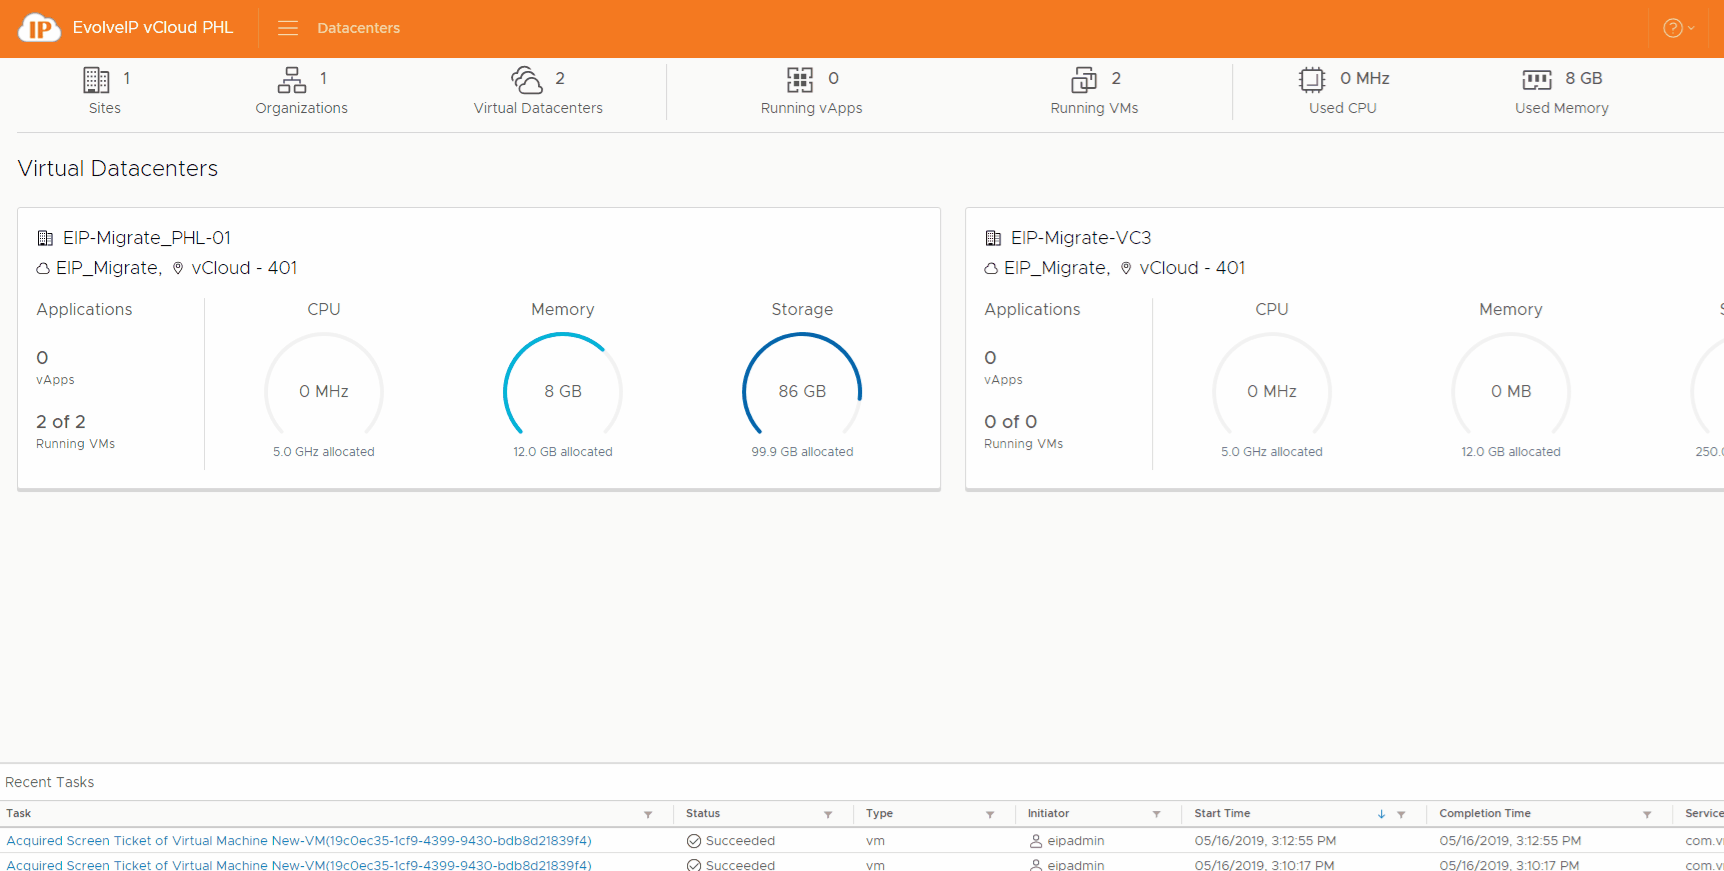Click the Used Memory icon
The height and width of the screenshot is (871, 1724).
(x=1536, y=79)
